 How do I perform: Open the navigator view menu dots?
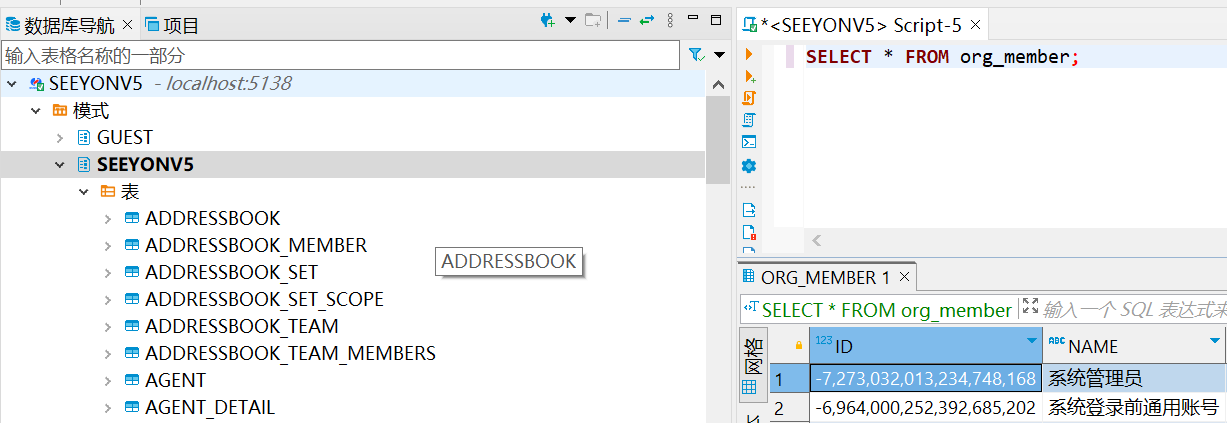pyautogui.click(x=670, y=20)
